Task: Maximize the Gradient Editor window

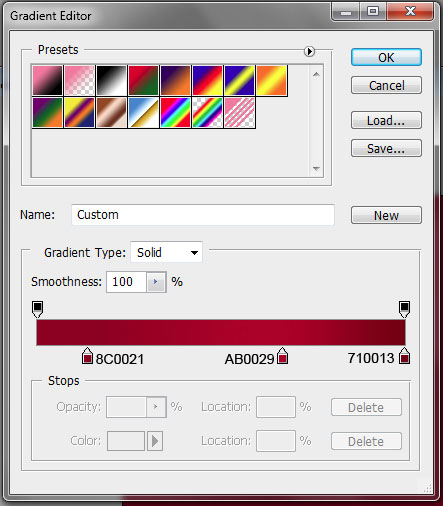Action: click(373, 12)
